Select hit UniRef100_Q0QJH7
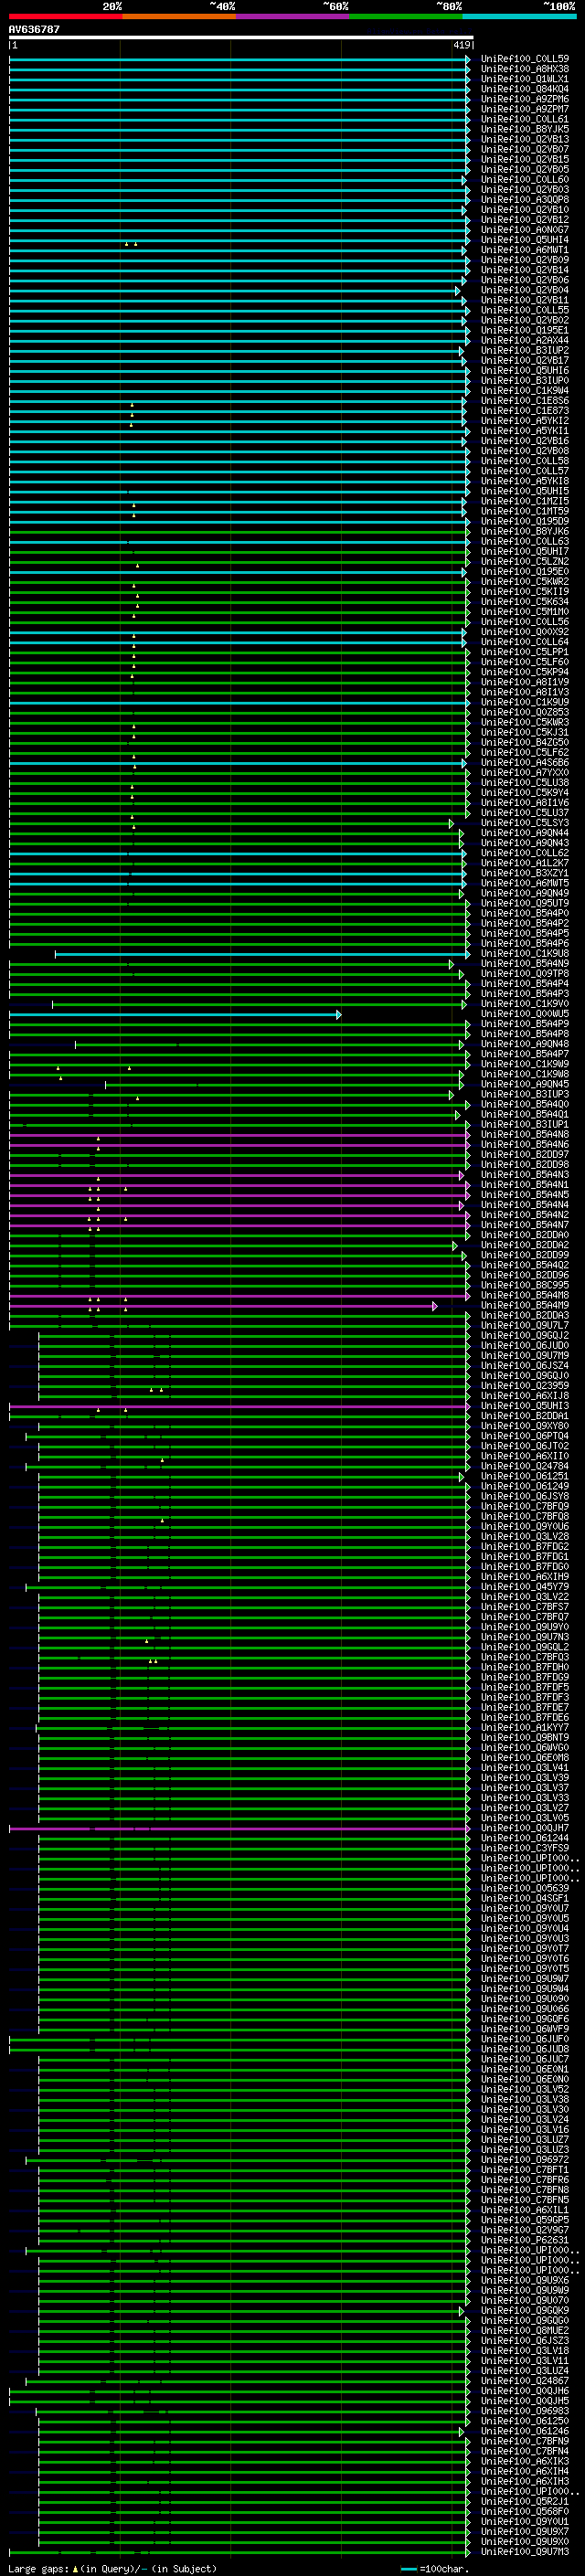 (x=524, y=1828)
